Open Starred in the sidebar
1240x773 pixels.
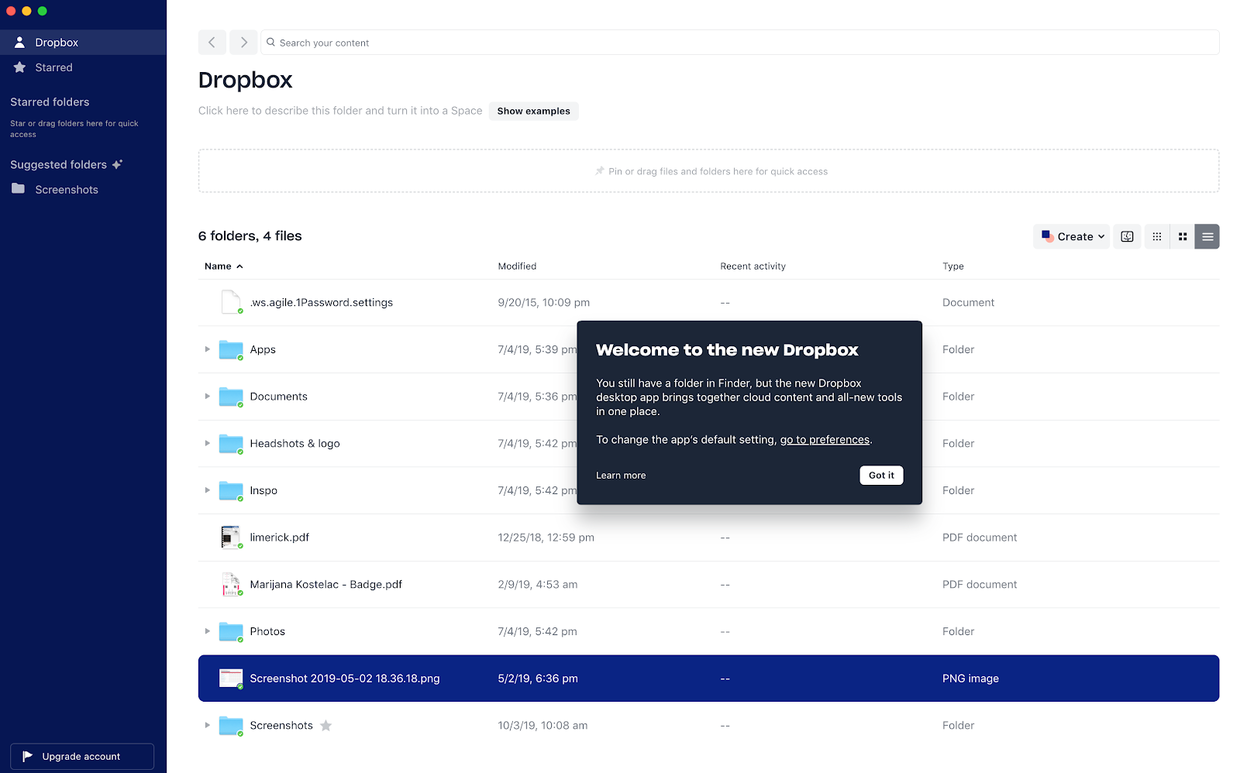[54, 68]
